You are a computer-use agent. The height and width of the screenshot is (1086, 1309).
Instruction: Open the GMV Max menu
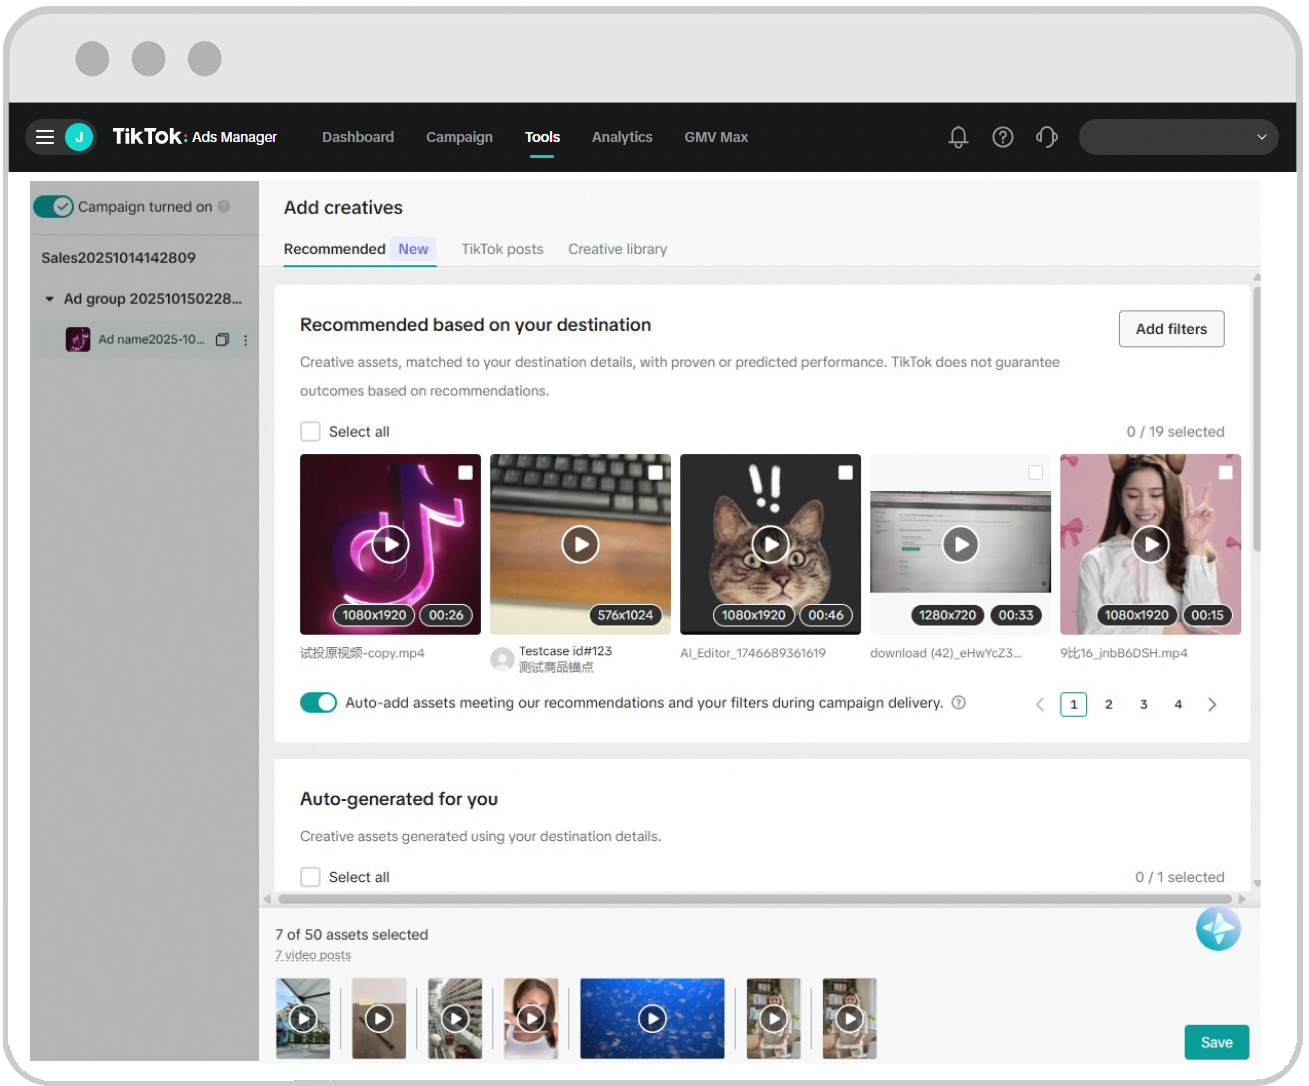[x=716, y=137]
